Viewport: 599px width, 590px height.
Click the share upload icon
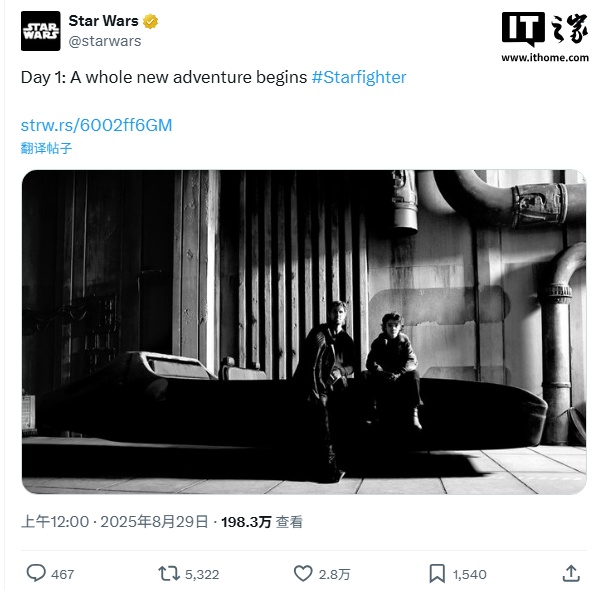coord(571,574)
